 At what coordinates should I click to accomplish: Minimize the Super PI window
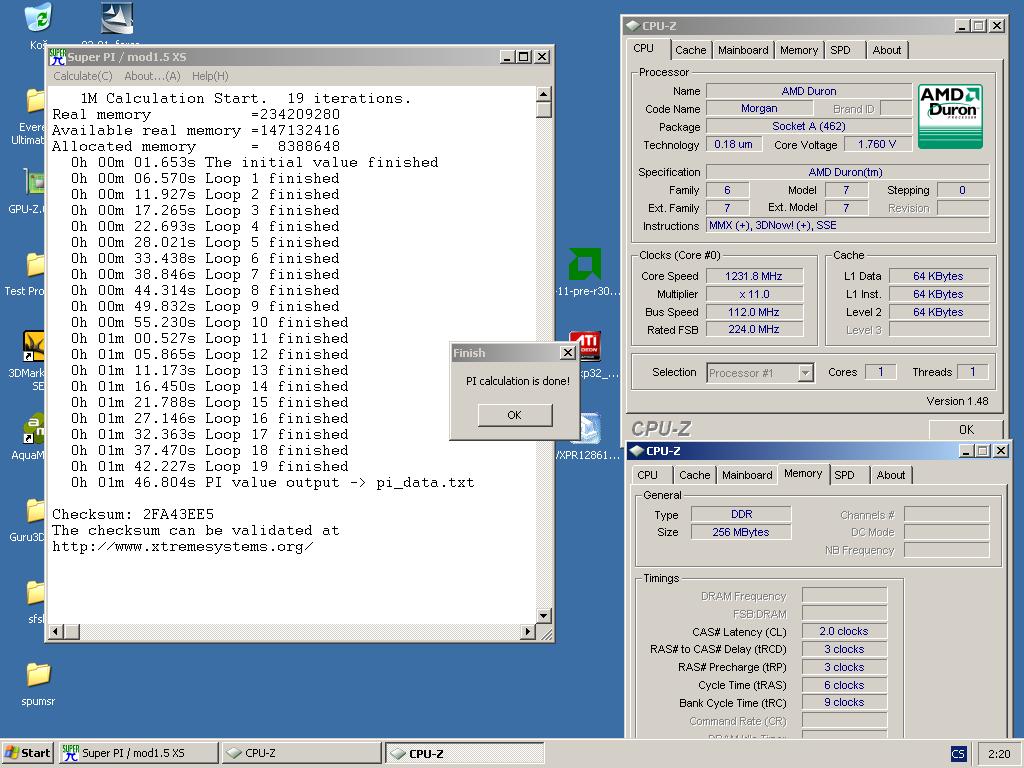507,57
